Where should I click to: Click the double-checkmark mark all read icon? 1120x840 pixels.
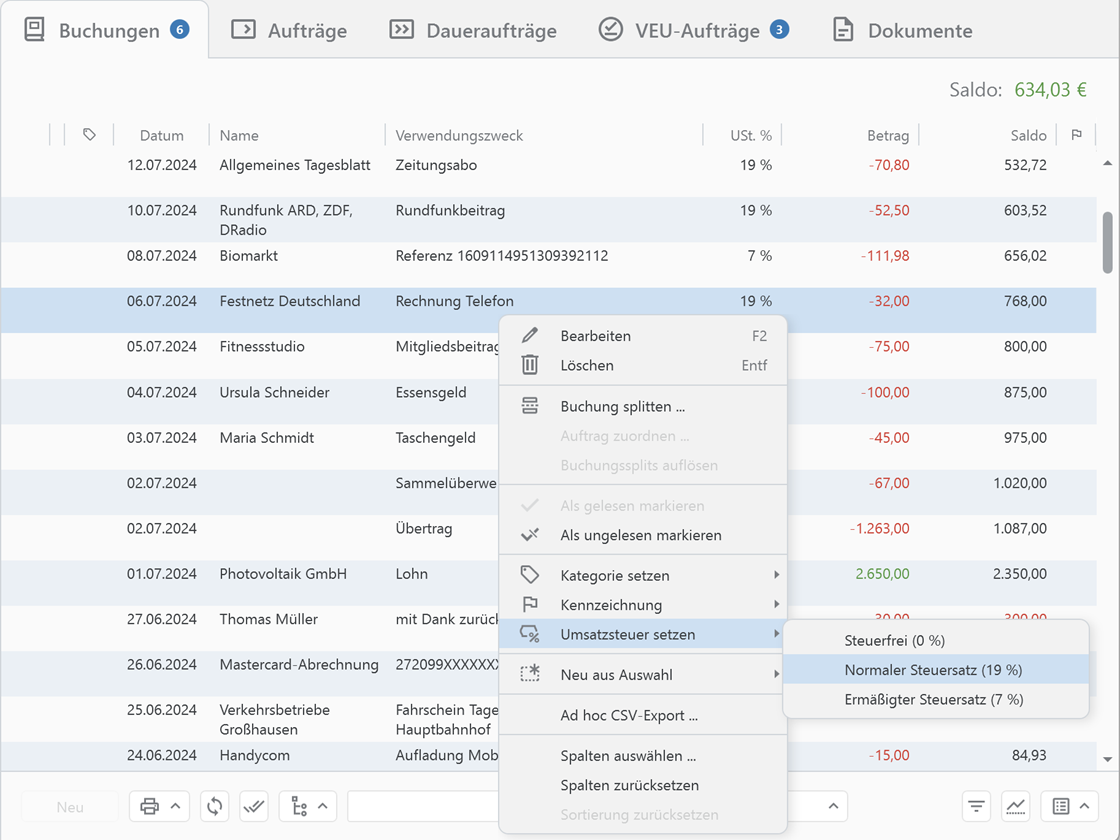(254, 806)
